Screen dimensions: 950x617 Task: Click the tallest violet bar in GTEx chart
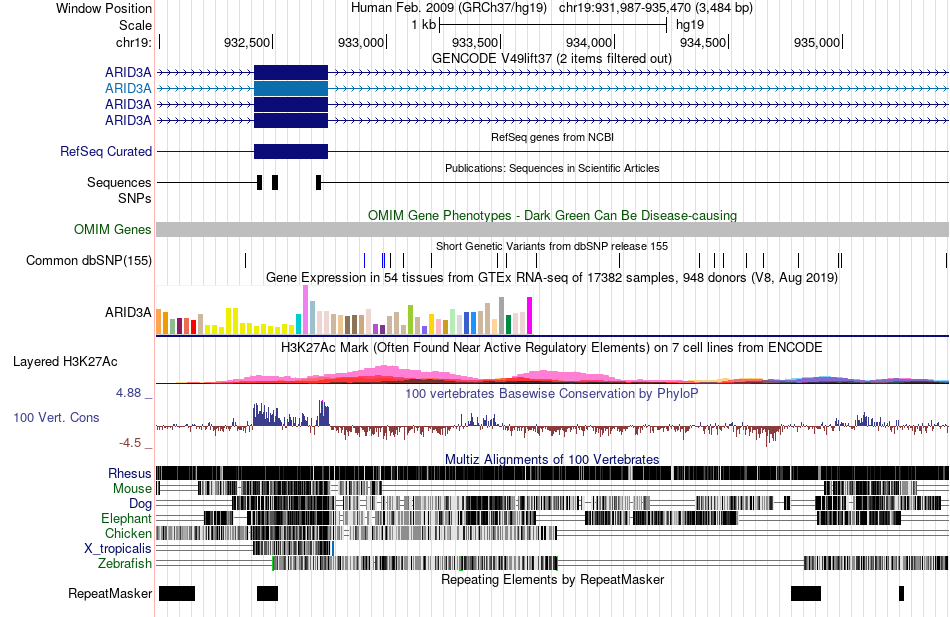[305, 310]
